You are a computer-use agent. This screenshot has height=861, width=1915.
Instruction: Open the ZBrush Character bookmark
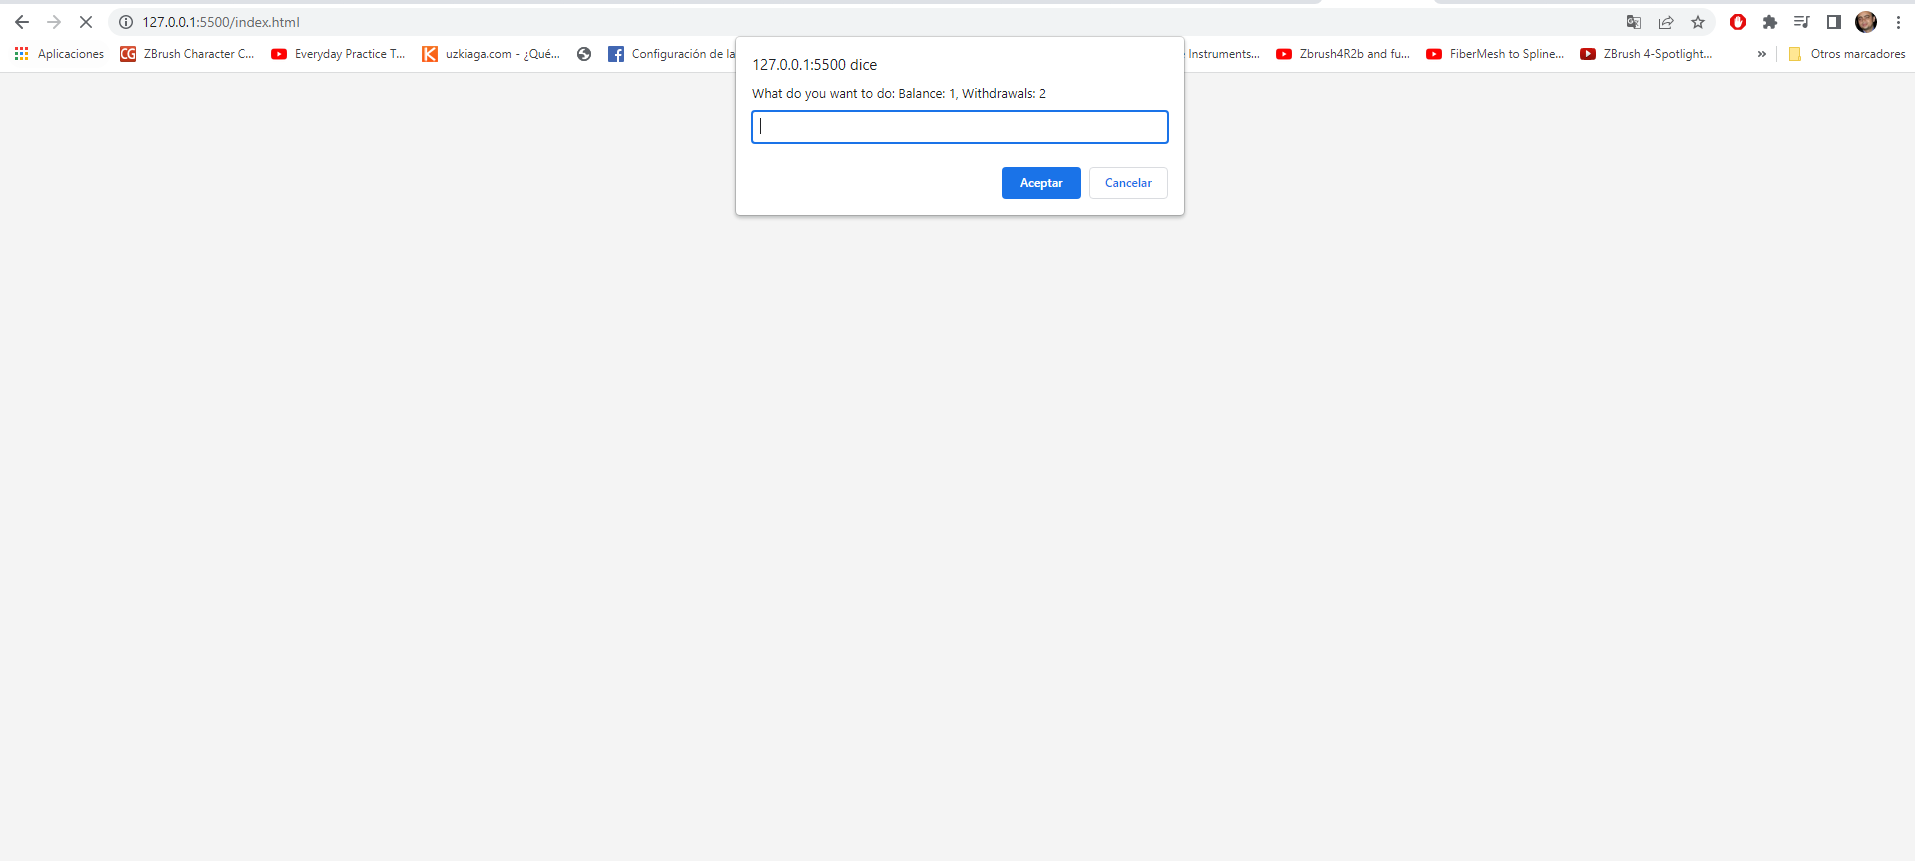coord(188,54)
